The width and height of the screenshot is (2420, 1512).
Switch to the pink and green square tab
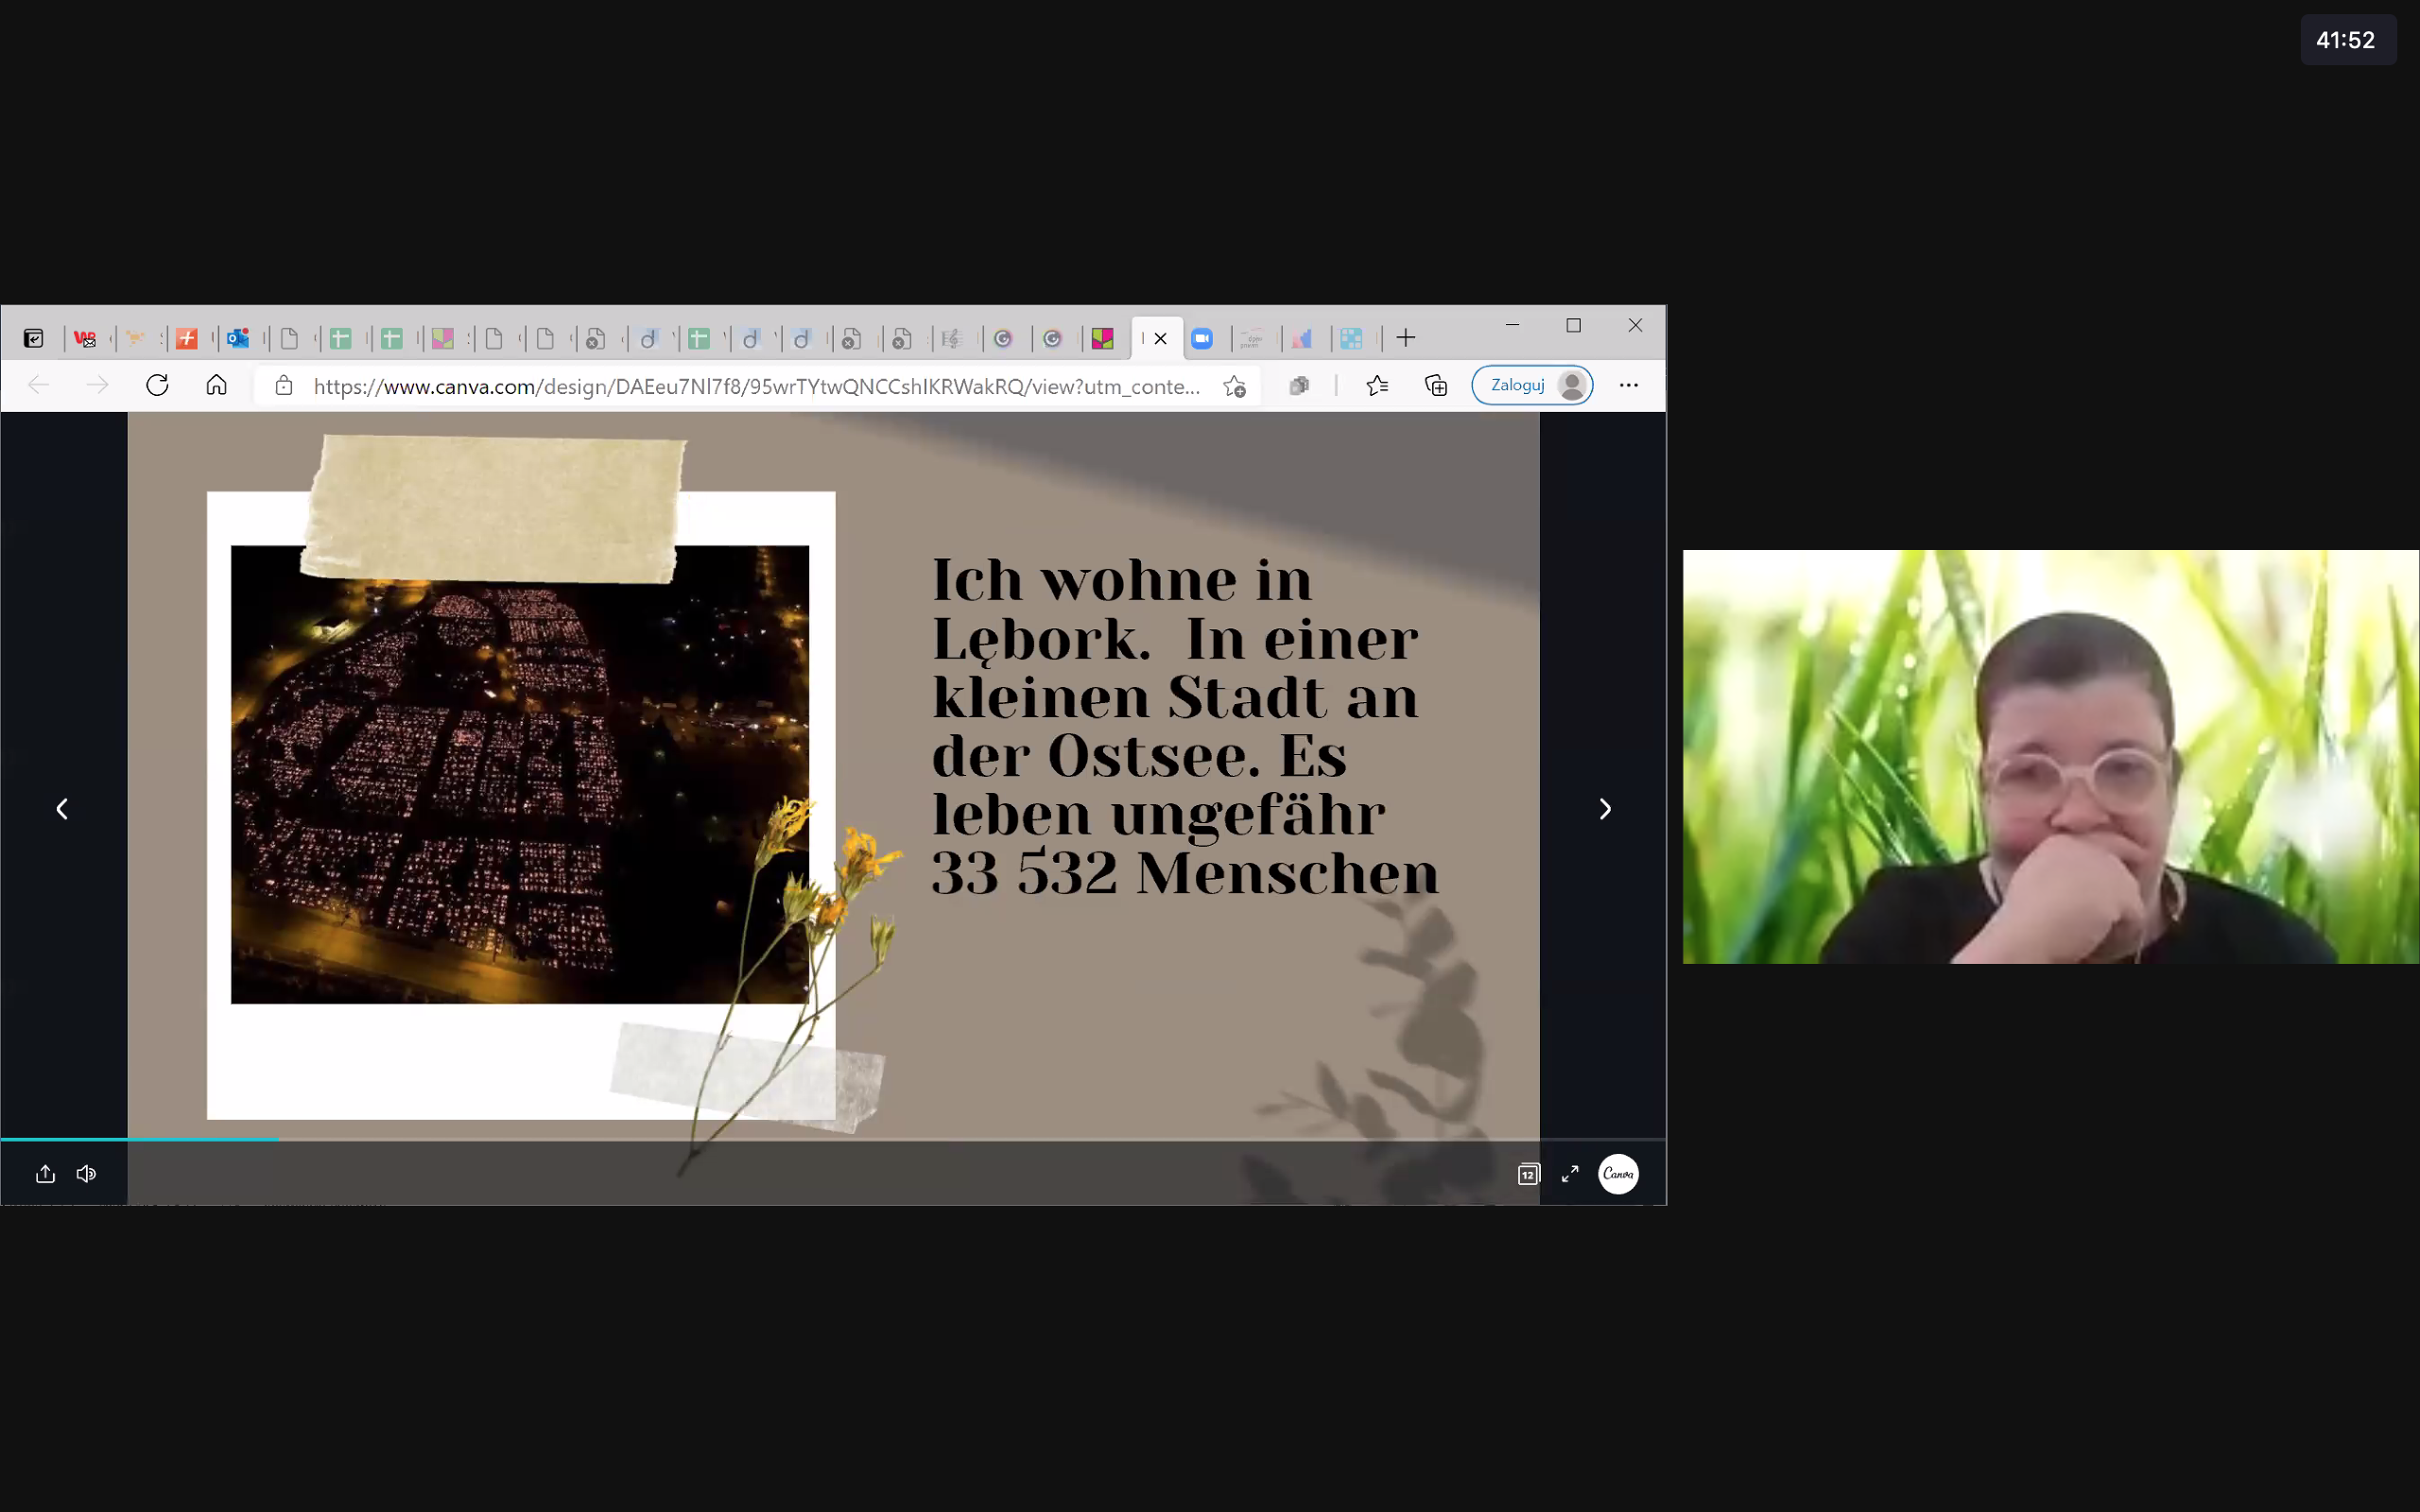click(x=1102, y=339)
